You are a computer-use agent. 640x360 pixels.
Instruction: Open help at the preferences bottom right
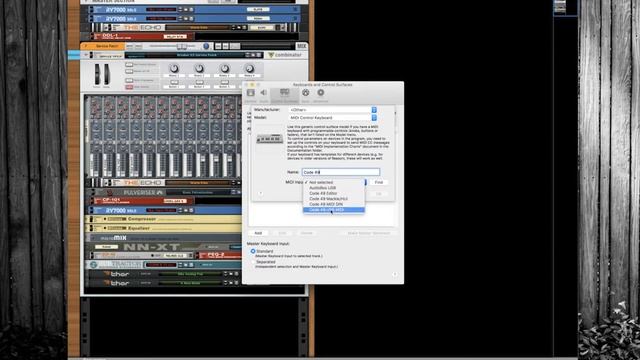pos(394,274)
